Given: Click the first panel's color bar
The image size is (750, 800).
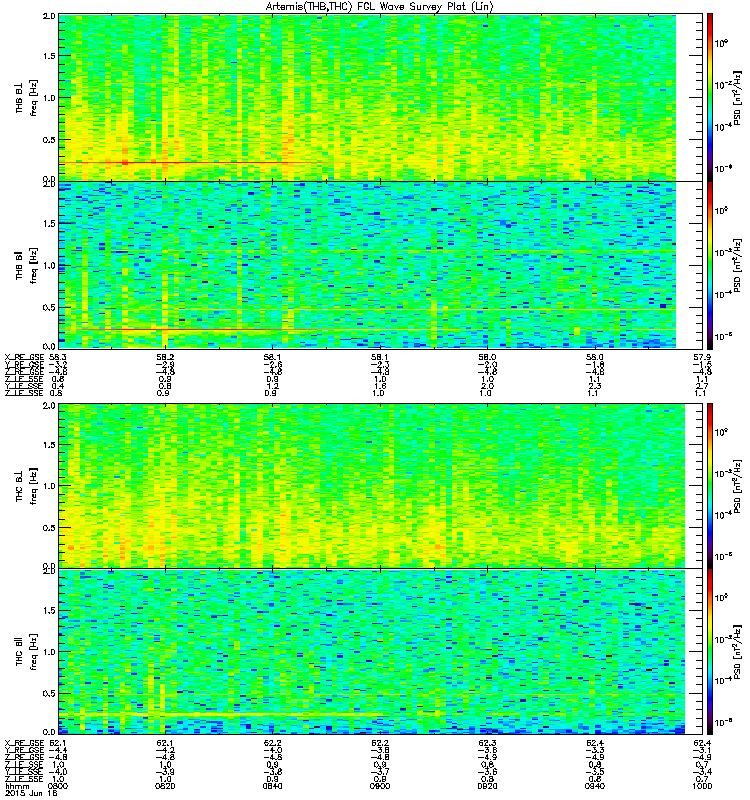Looking at the screenshot, I should [709, 97].
